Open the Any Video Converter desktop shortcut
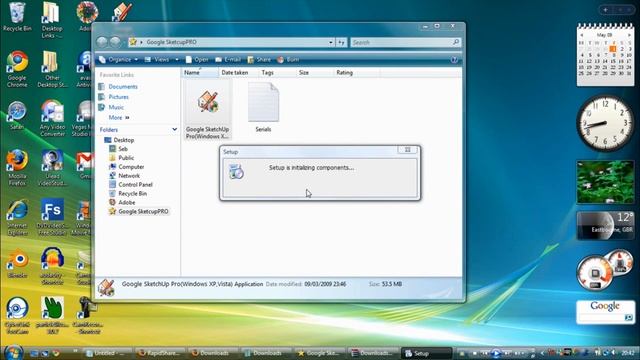640x360 pixels. (x=52, y=118)
